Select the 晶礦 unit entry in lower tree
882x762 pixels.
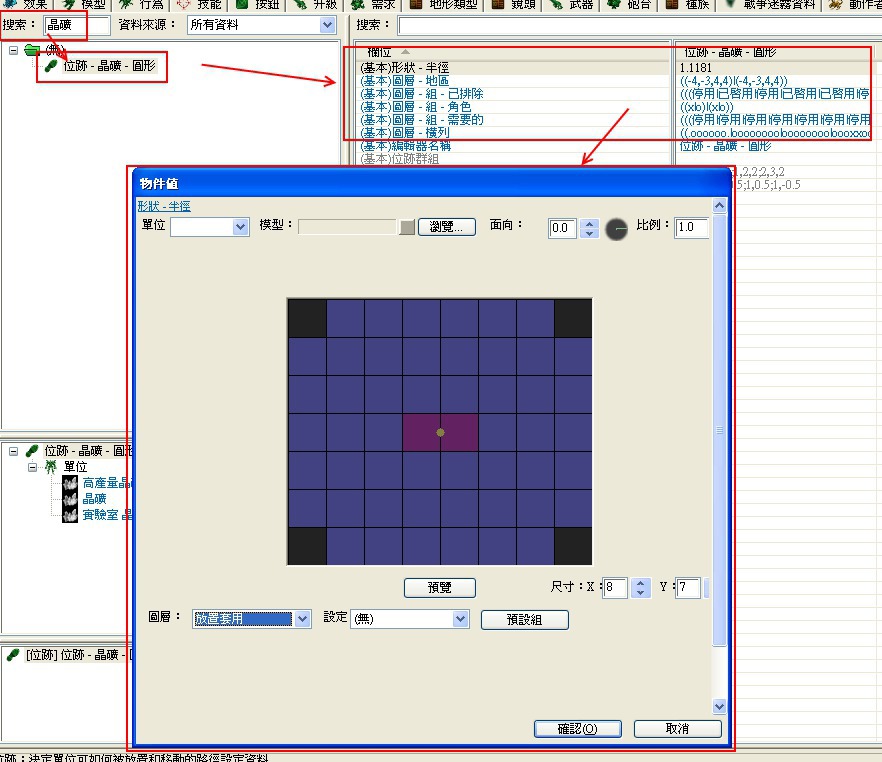point(94,499)
